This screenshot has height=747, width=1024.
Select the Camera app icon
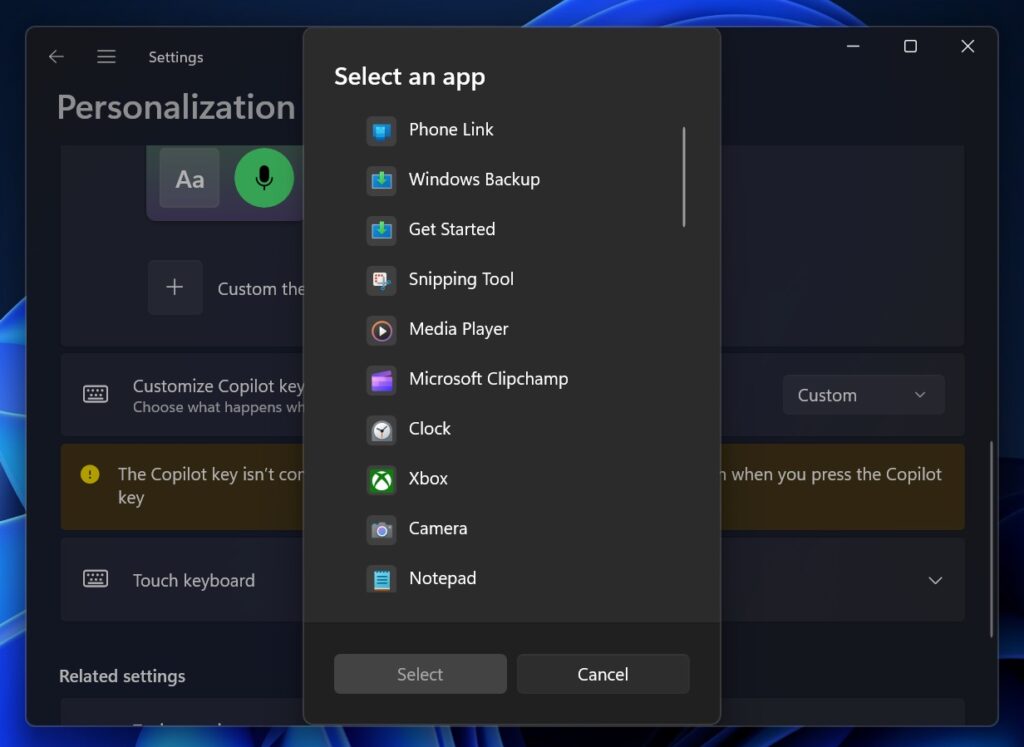381,529
